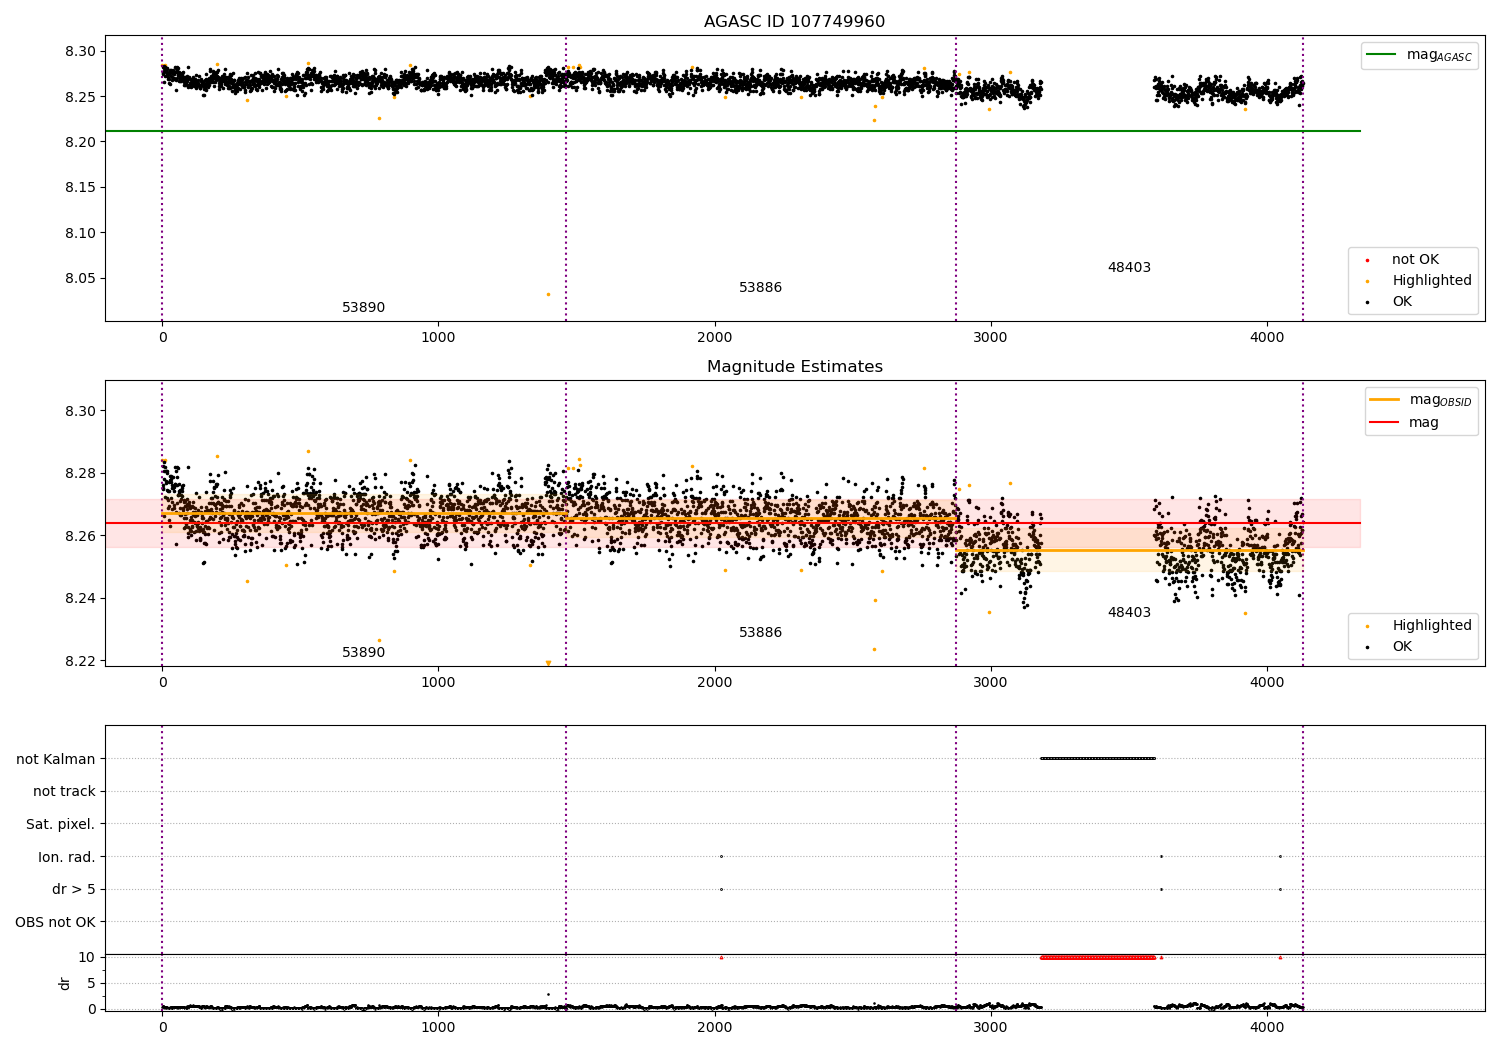This screenshot has height=1050, width=1500.
Task: Click label 53890 in Magnitude Estimates plot
Action: 363,653
